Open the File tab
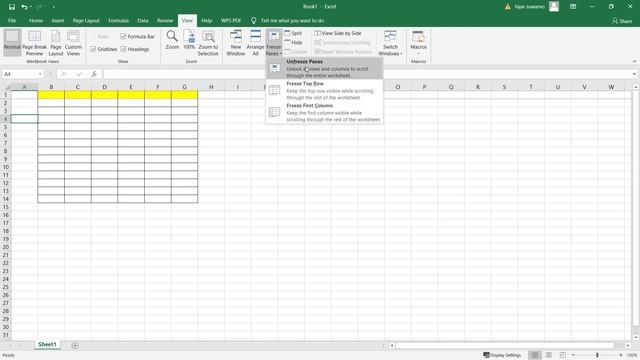Image resolution: width=640 pixels, height=360 pixels. point(12,20)
